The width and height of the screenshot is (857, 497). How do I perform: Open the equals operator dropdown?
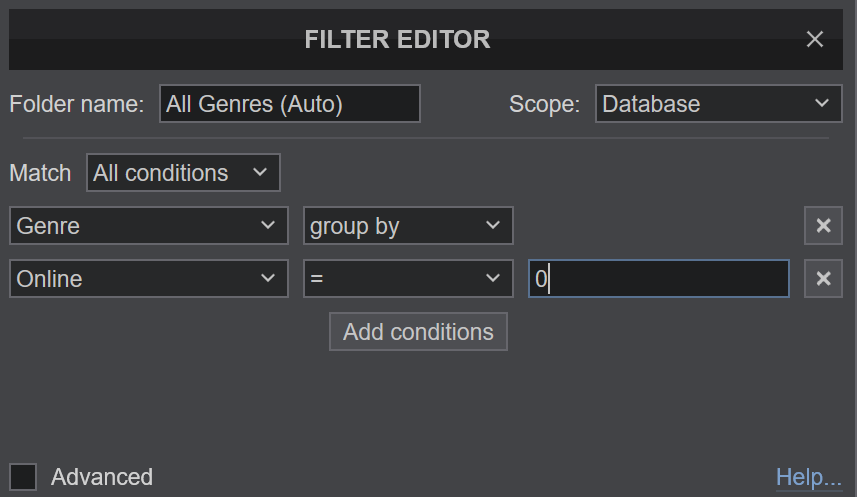[x=408, y=279]
